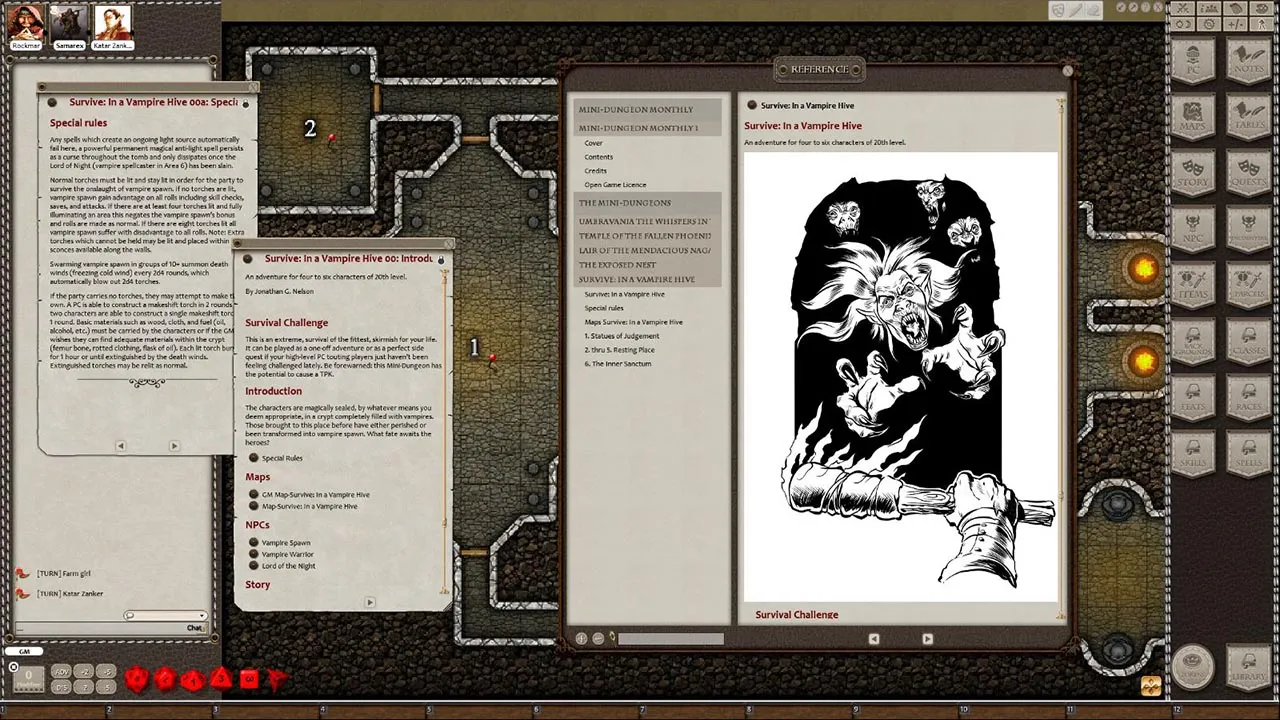Screen dimensions: 1280x720
Task: Open the Items sidebar button
Action: click(1192, 287)
